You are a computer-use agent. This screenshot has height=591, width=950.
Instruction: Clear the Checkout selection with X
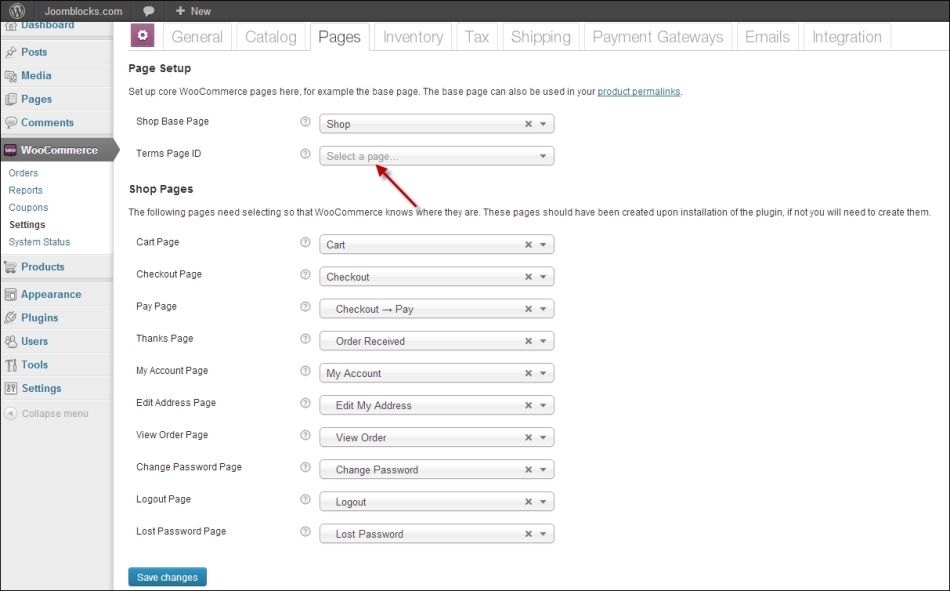[x=528, y=276]
